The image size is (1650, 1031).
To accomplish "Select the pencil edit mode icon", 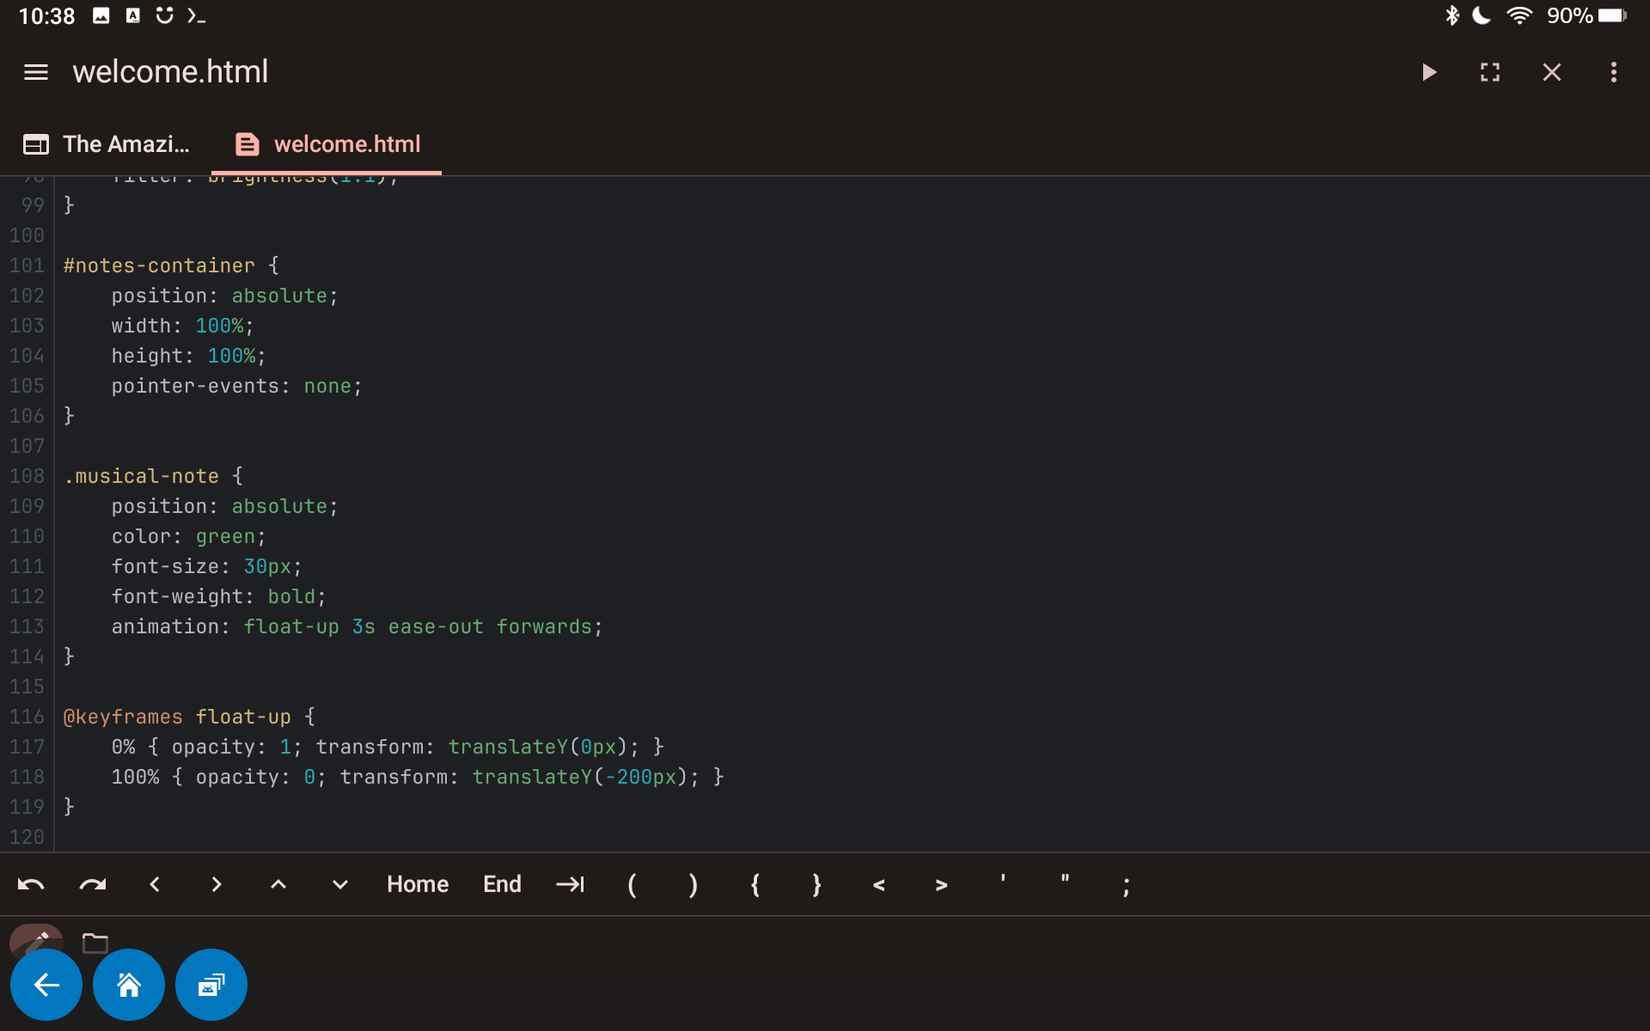I will click(36, 938).
